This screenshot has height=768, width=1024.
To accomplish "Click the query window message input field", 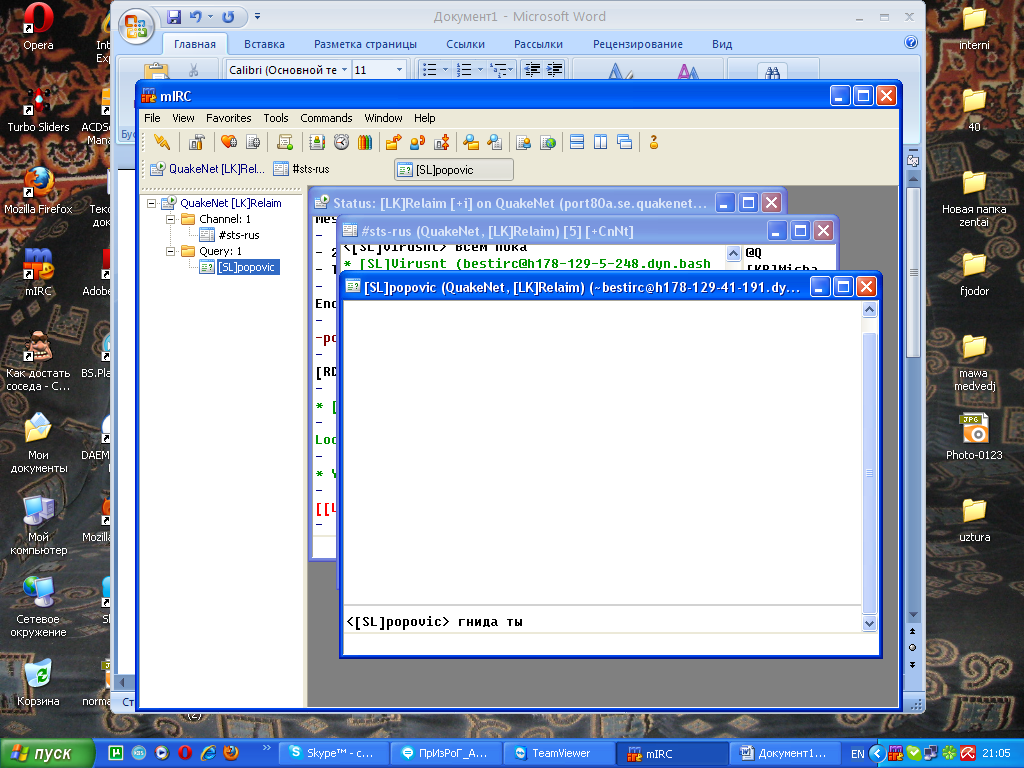I will (609, 643).
